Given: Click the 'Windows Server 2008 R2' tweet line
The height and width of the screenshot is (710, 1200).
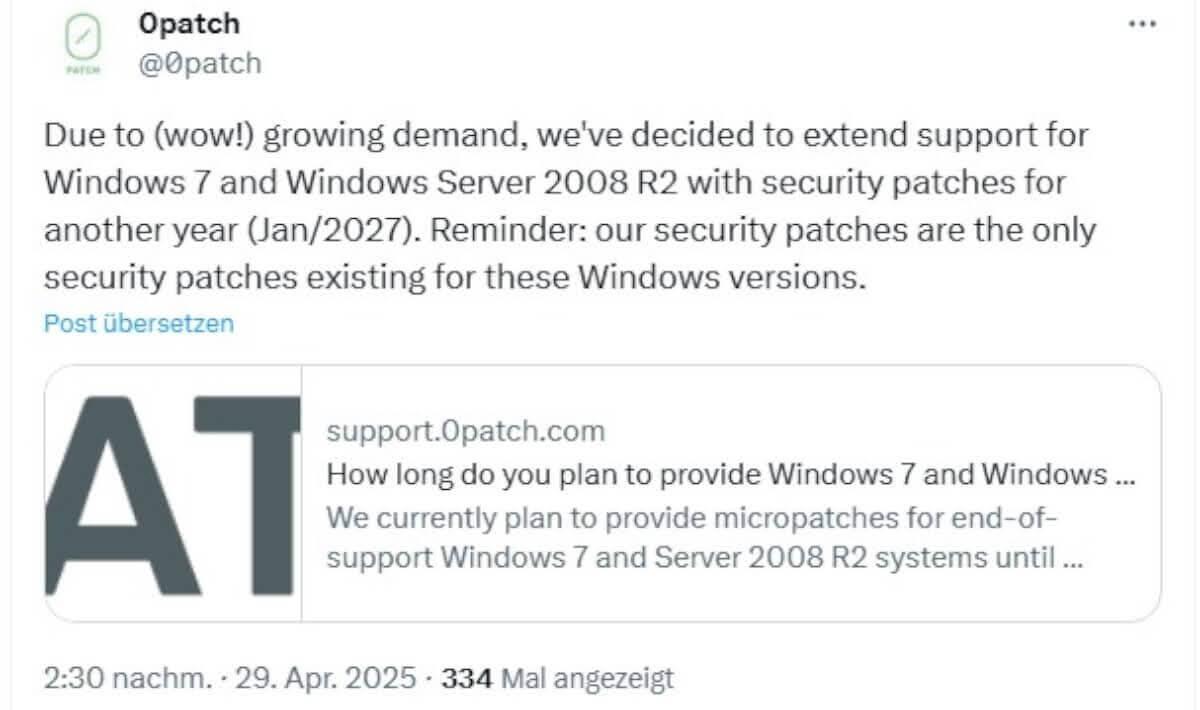Looking at the screenshot, I should click(555, 183).
